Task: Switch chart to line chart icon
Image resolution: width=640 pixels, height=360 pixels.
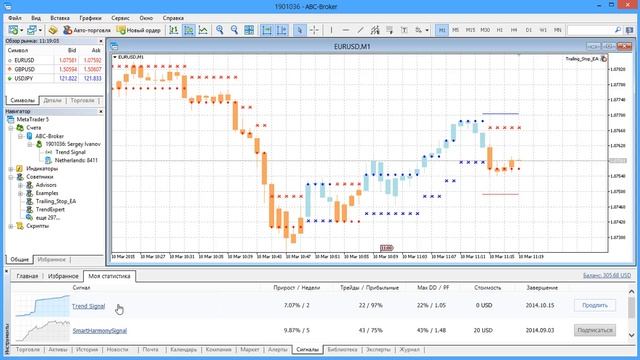Action: coord(203,30)
